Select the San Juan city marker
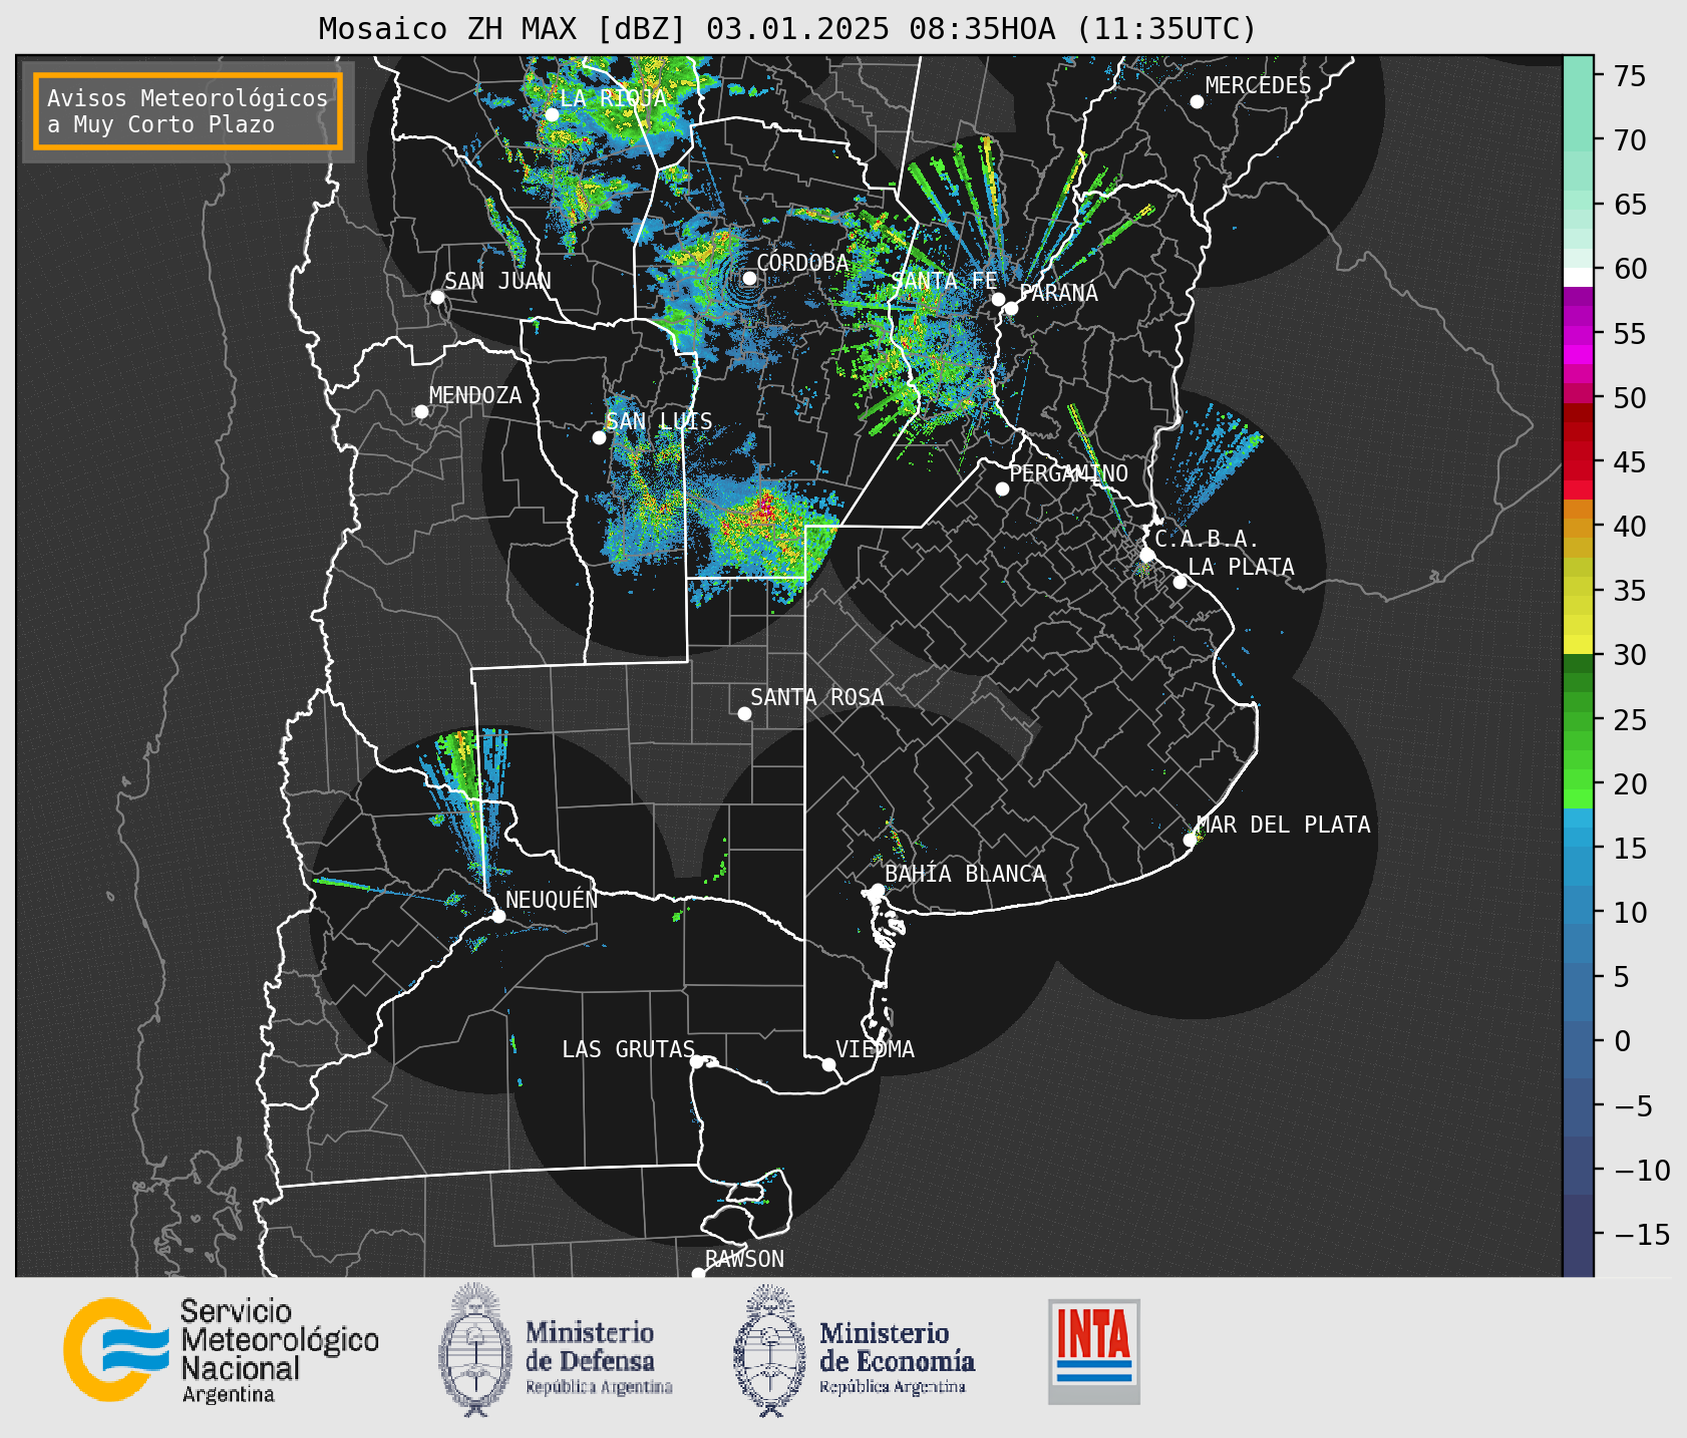The image size is (1687, 1438). point(437,297)
